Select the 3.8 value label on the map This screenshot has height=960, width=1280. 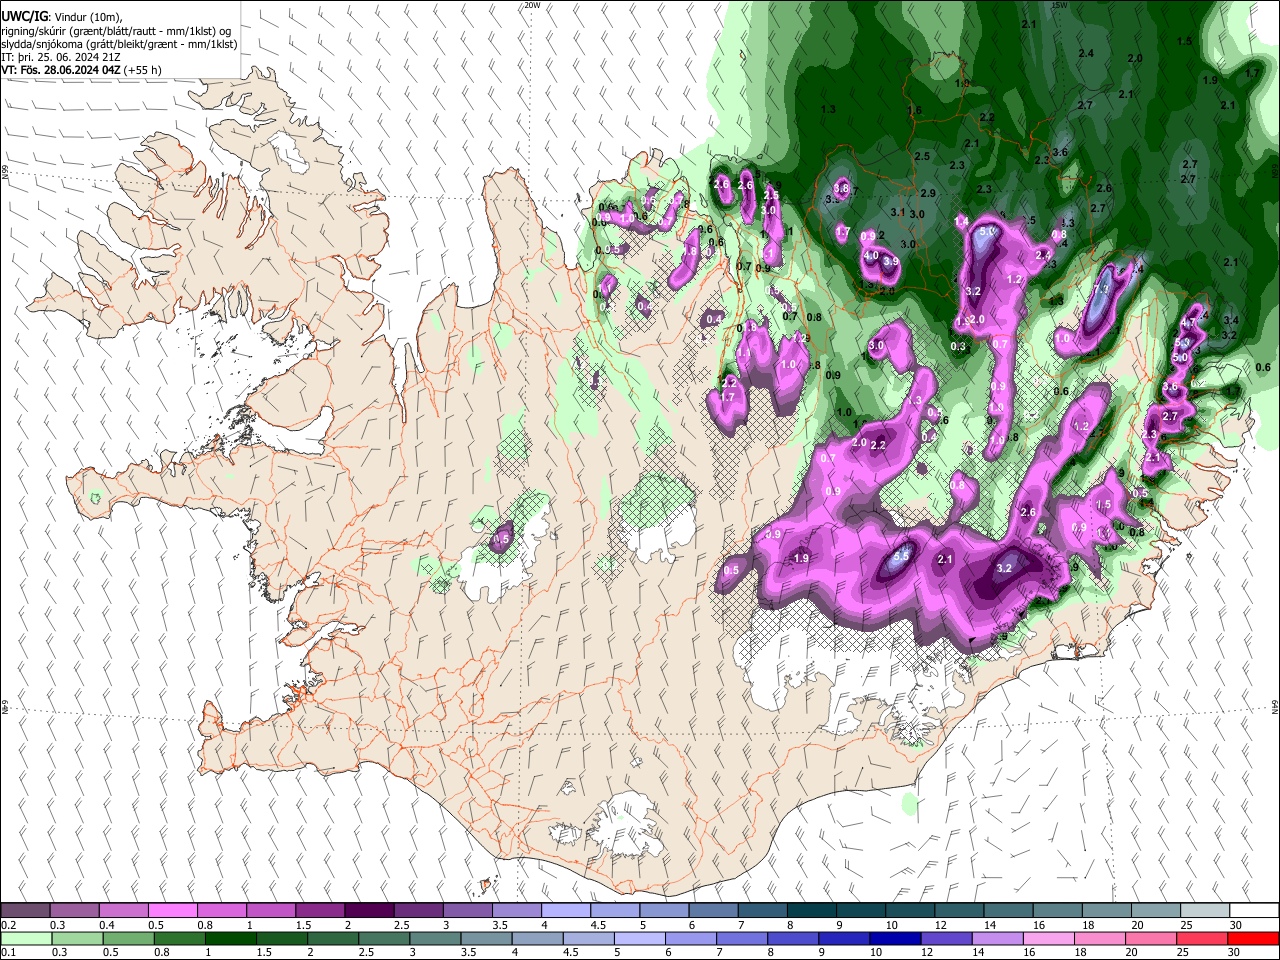point(841,188)
